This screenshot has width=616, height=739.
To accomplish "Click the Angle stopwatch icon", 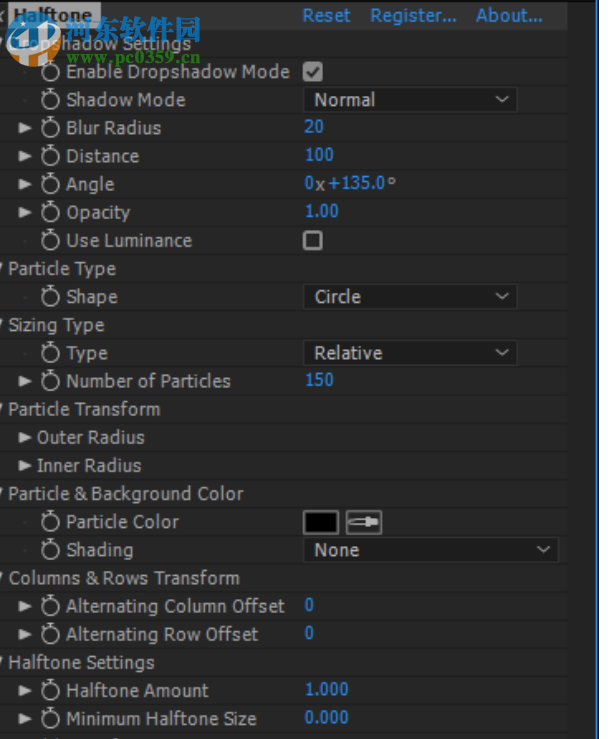I will [x=51, y=184].
